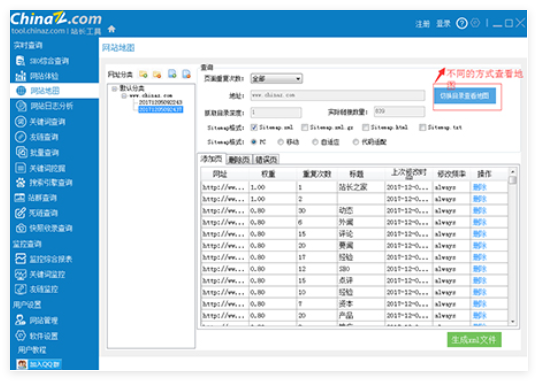Image resolution: width=538 pixels, height=381 pixels.
Task: Switch to the 删除页 tab
Action: pyautogui.click(x=239, y=160)
